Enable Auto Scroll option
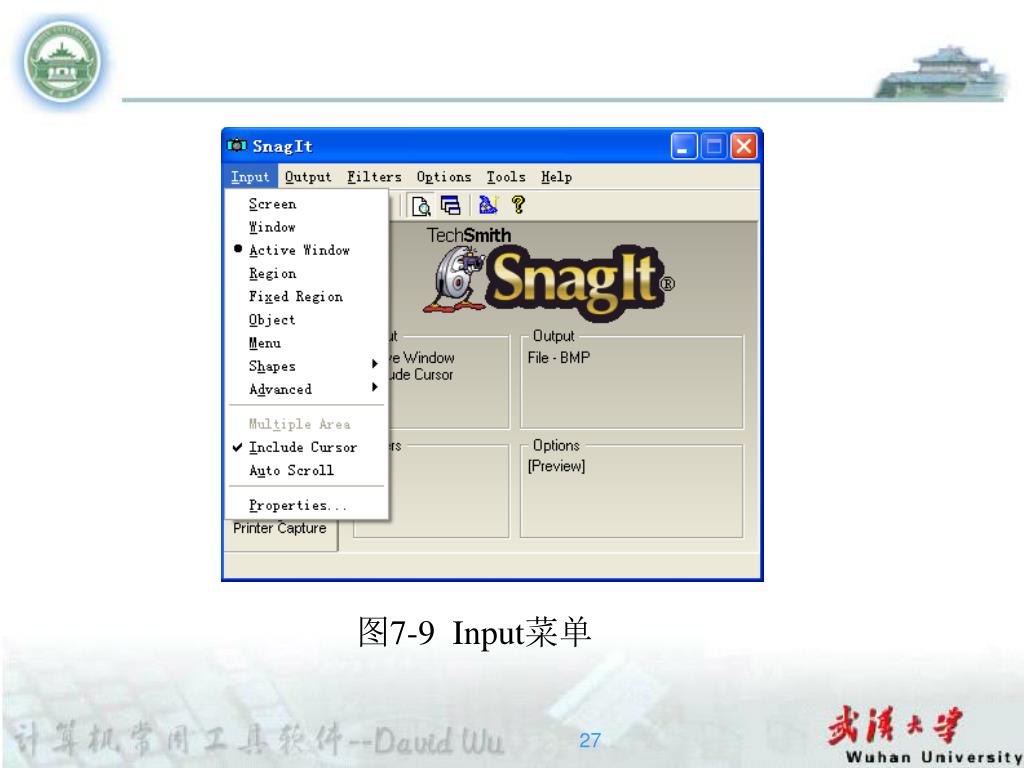Image resolution: width=1024 pixels, height=768 pixels. pyautogui.click(x=307, y=470)
